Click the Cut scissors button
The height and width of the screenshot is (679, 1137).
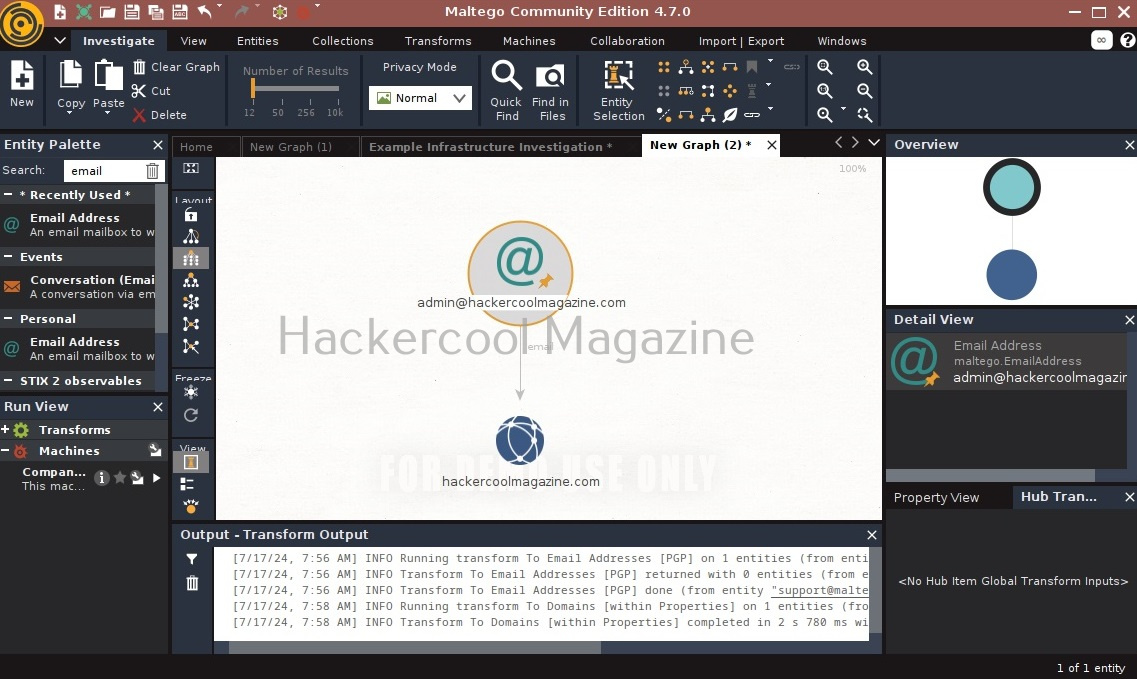151,91
